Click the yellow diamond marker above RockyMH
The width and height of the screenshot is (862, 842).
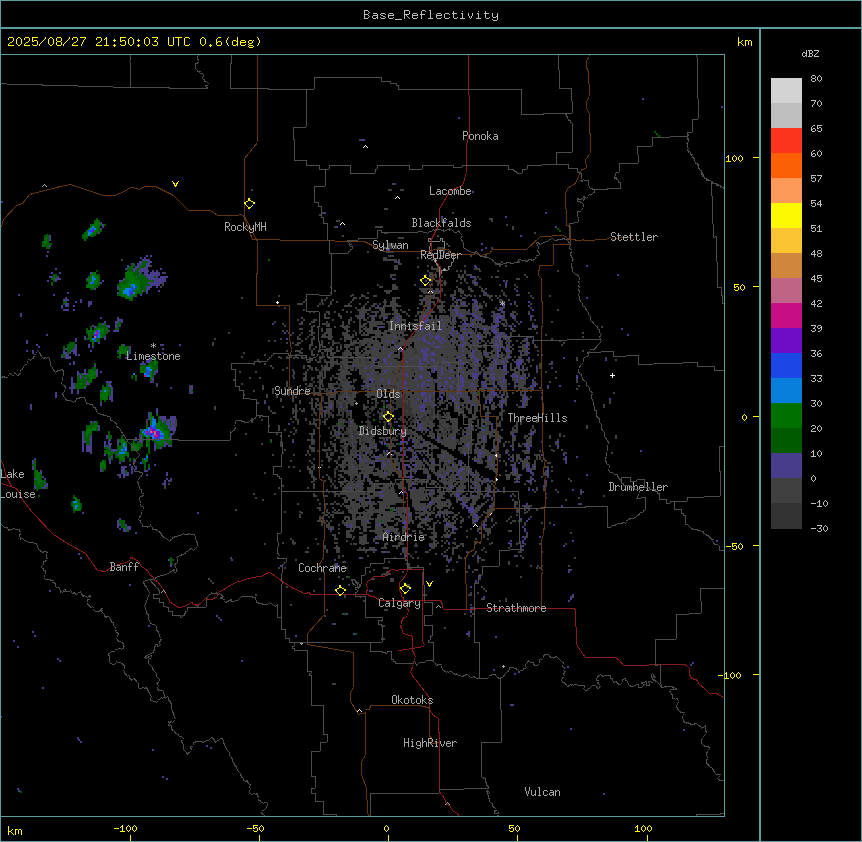click(x=250, y=204)
